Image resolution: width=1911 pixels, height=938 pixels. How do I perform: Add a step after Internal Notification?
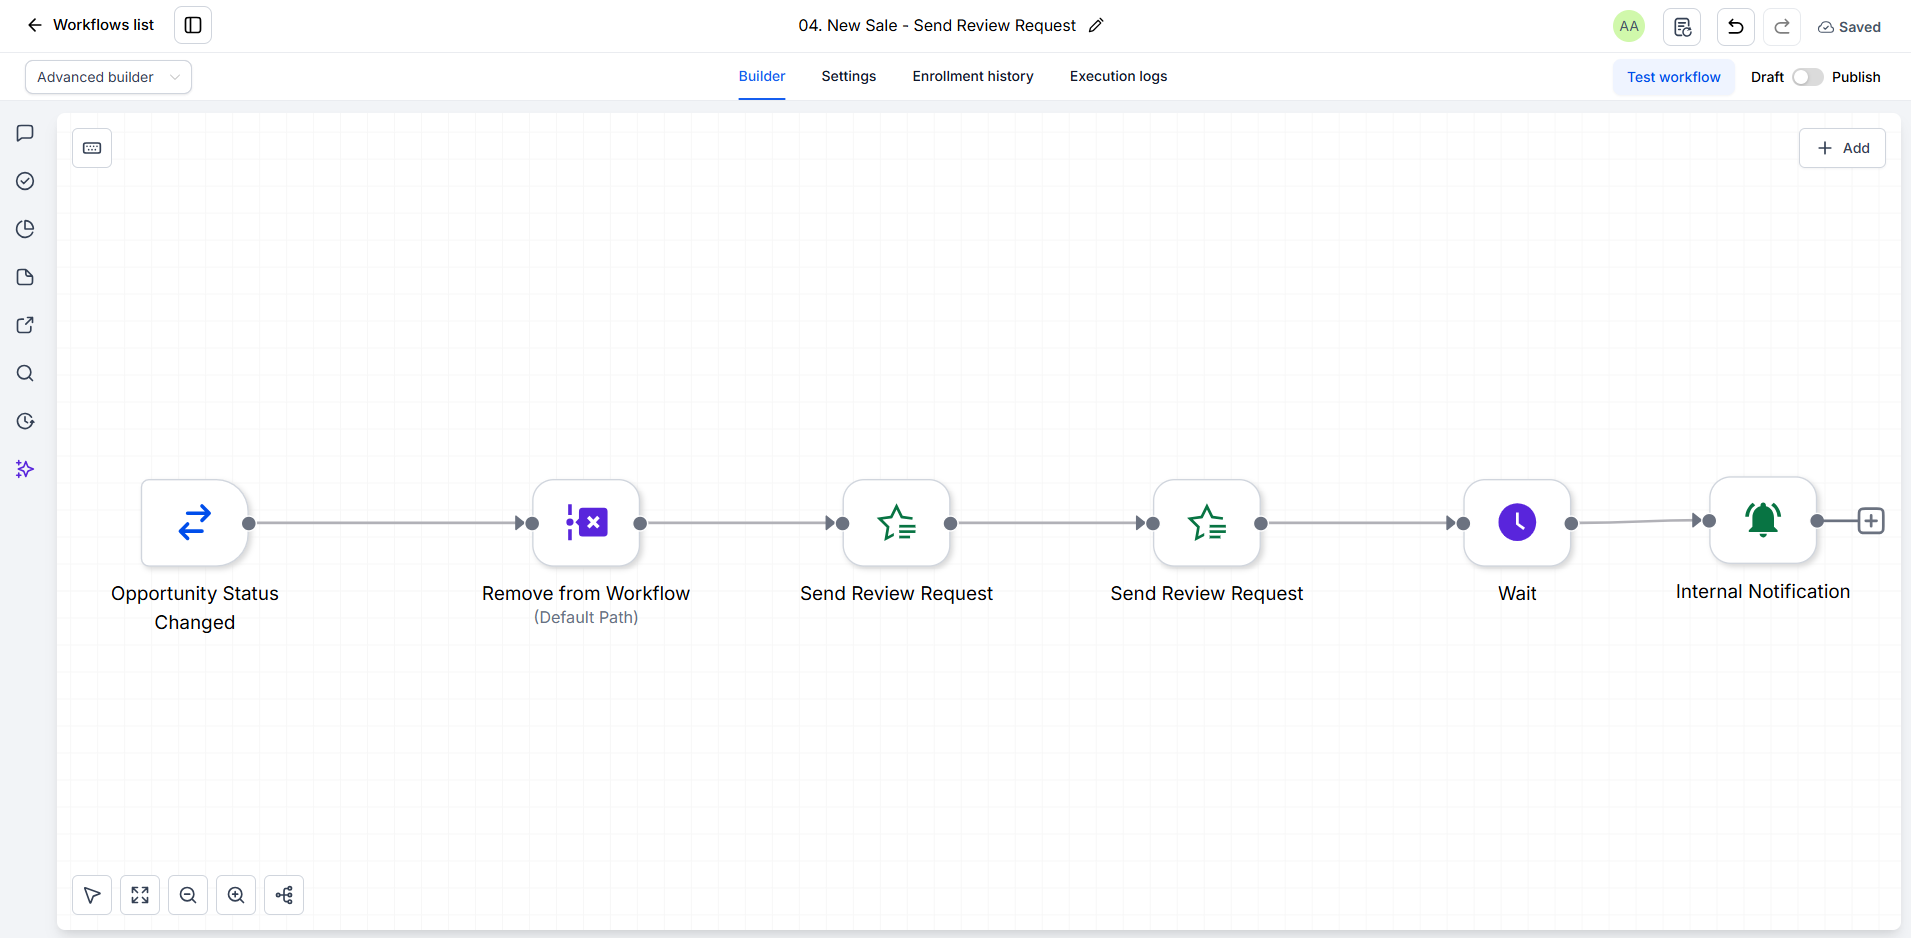click(x=1871, y=521)
